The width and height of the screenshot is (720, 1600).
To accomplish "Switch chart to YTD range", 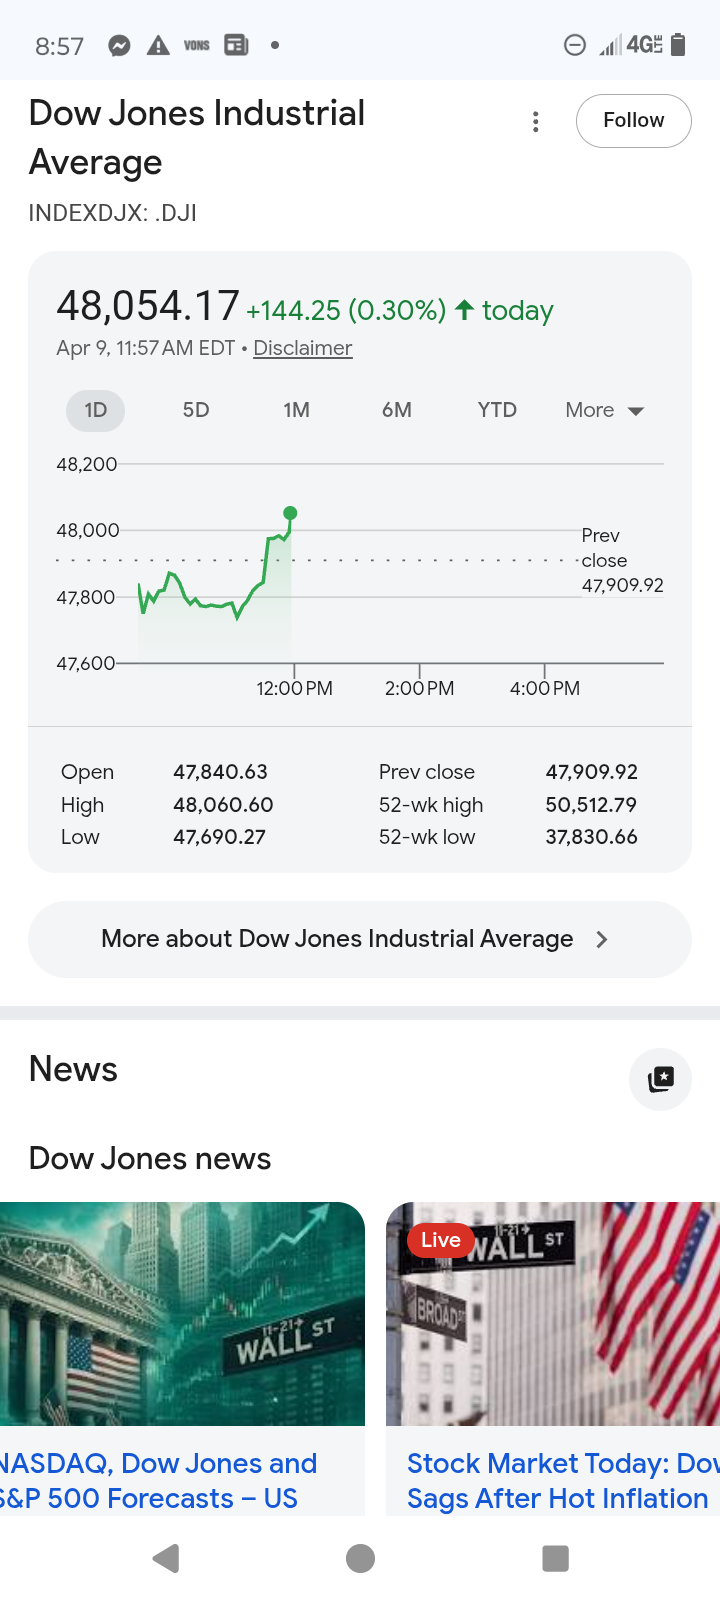I will click(x=497, y=410).
